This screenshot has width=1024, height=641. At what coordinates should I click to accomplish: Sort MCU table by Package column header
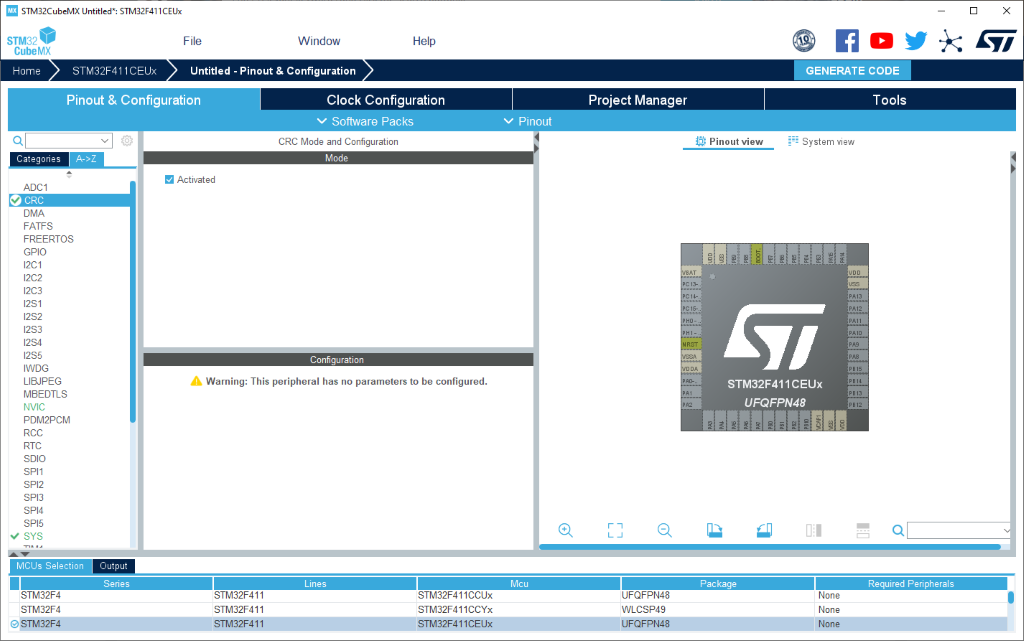point(718,584)
